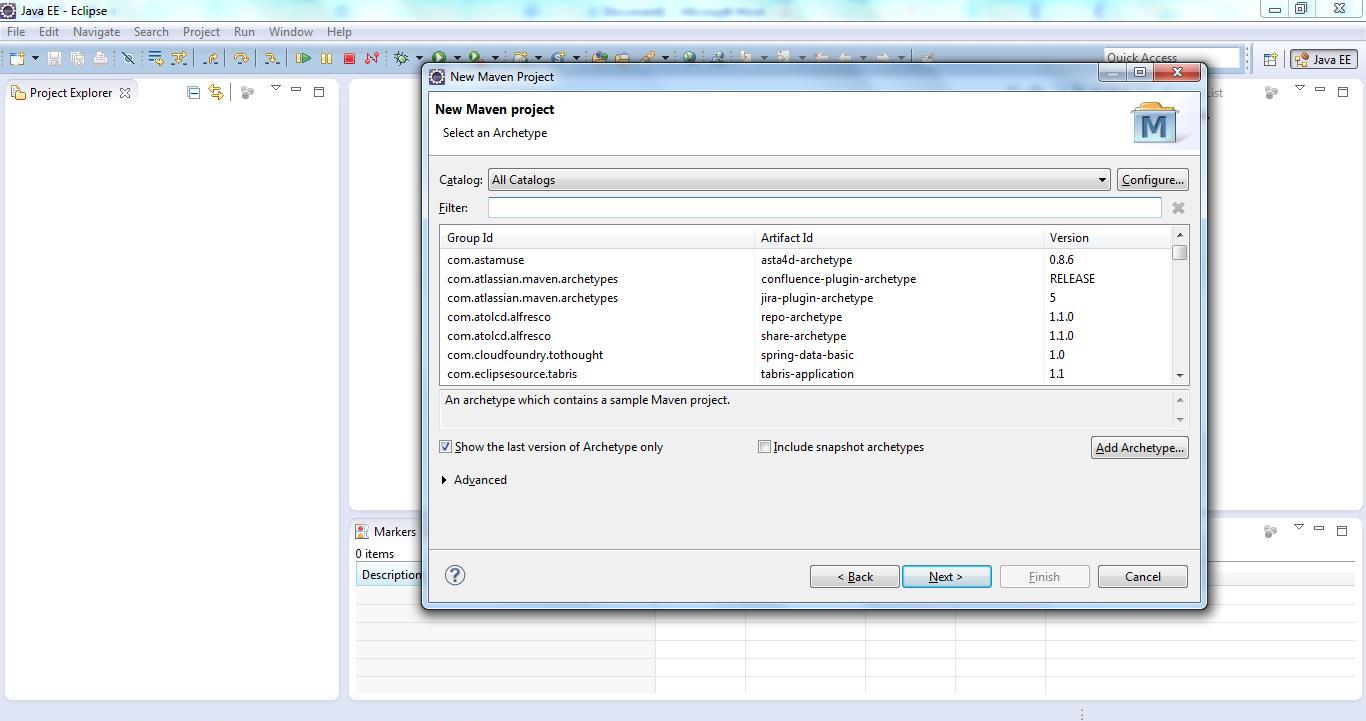Screen dimensions: 1366x721
Task: Open the Window menu
Action: pyautogui.click(x=291, y=32)
